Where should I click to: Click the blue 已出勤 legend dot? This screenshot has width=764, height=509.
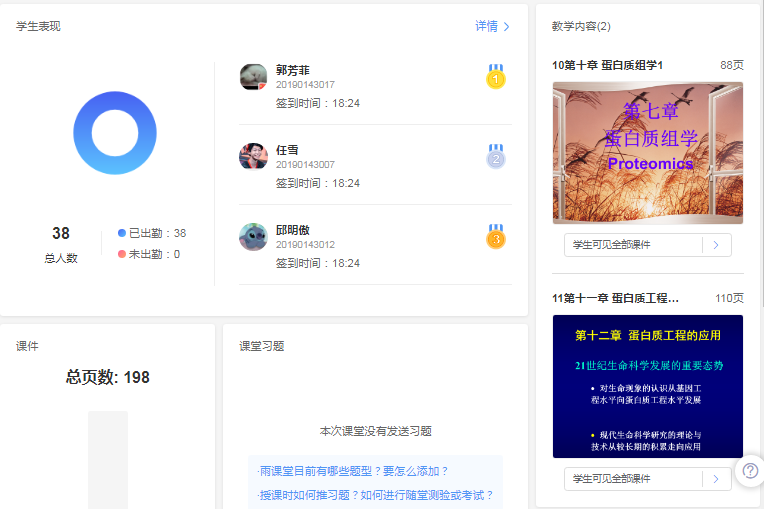(x=122, y=233)
